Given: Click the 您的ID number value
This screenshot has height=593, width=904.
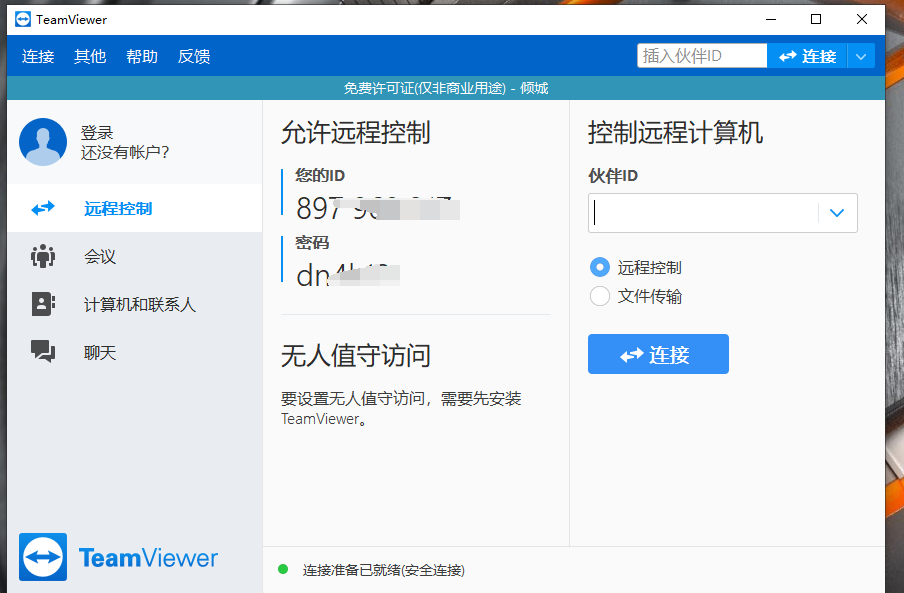Looking at the screenshot, I should tap(378, 208).
